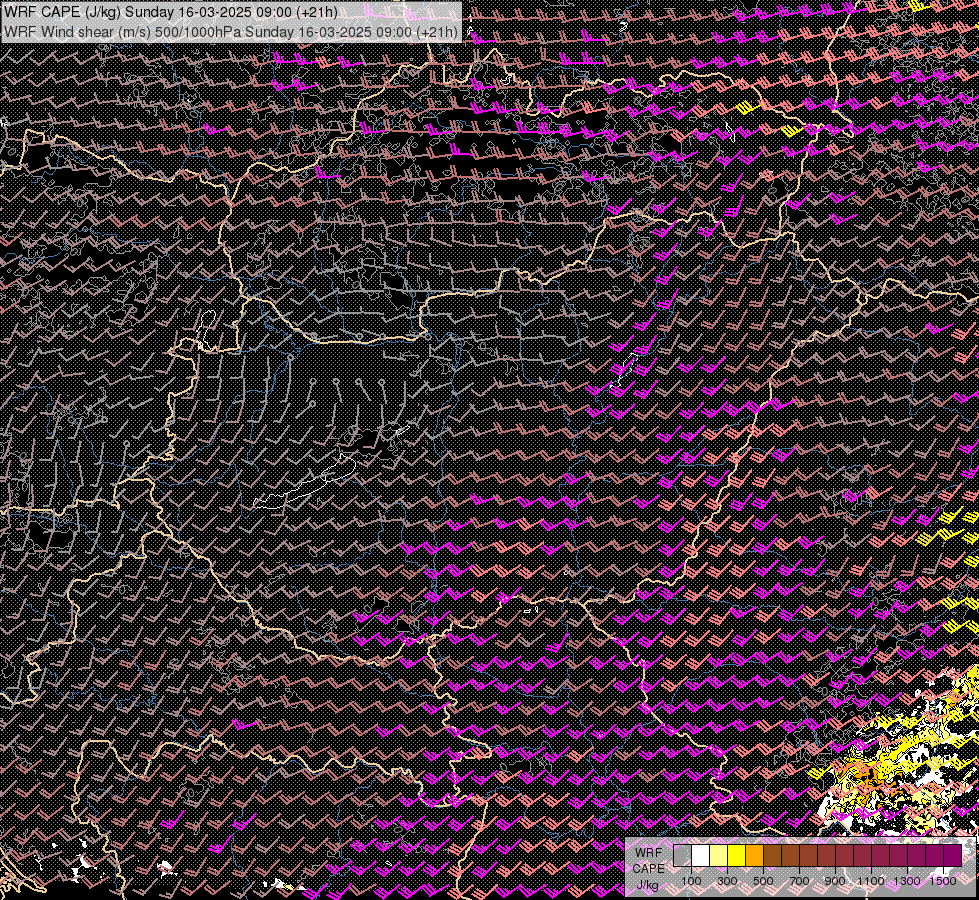The width and height of the screenshot is (979, 900).
Task: Click the '100' legend value label
Action: click(691, 881)
